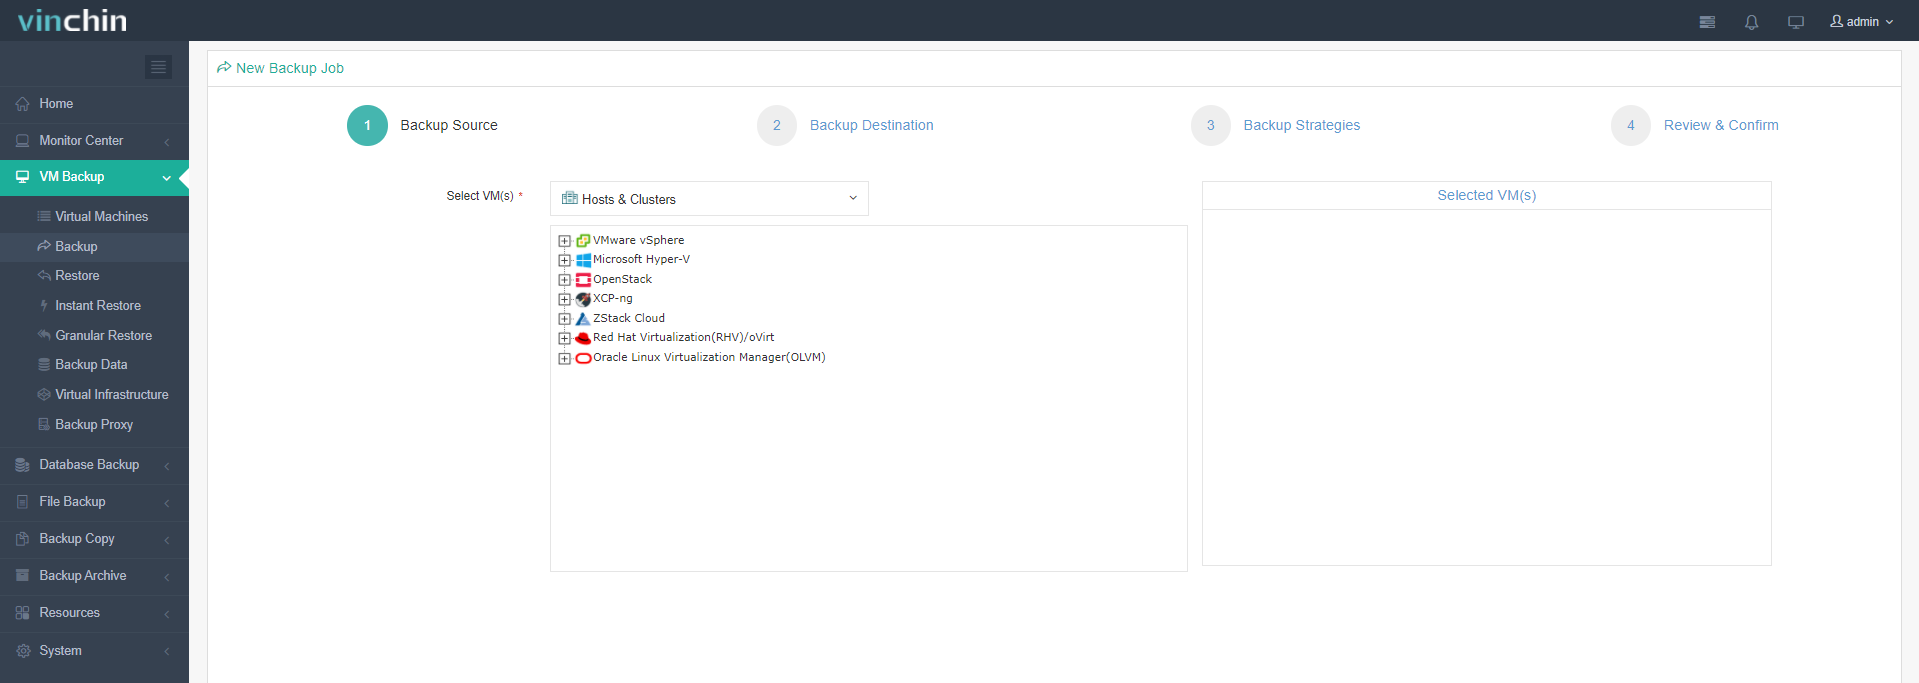This screenshot has height=683, width=1919.
Task: Select Backup submenu item
Action: coord(94,246)
